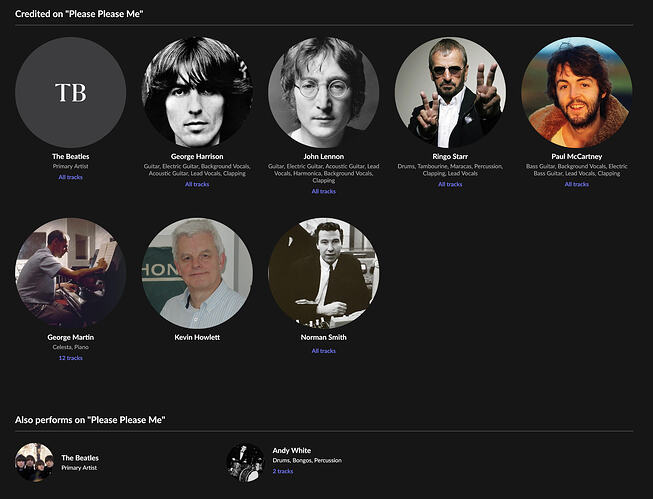Click the John Lennon name label
Screen dimensions: 653x499
click(x=324, y=157)
